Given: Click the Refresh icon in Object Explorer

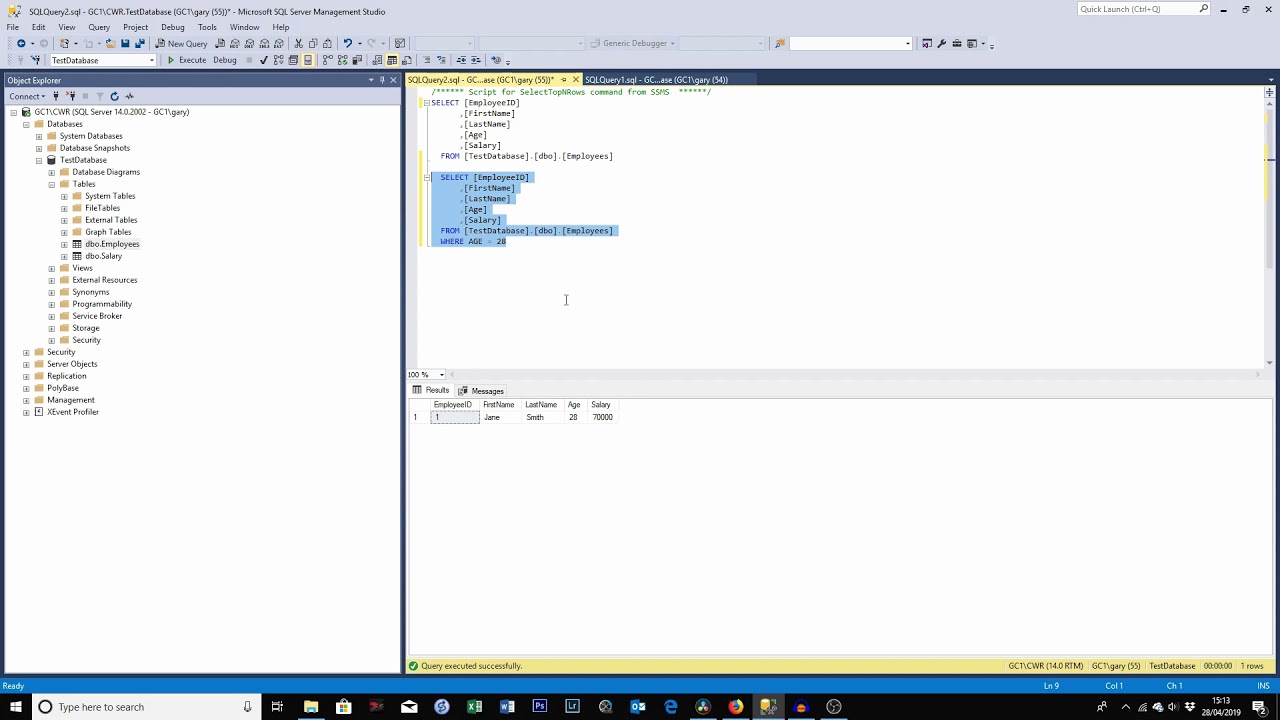Looking at the screenshot, I should coord(114,96).
